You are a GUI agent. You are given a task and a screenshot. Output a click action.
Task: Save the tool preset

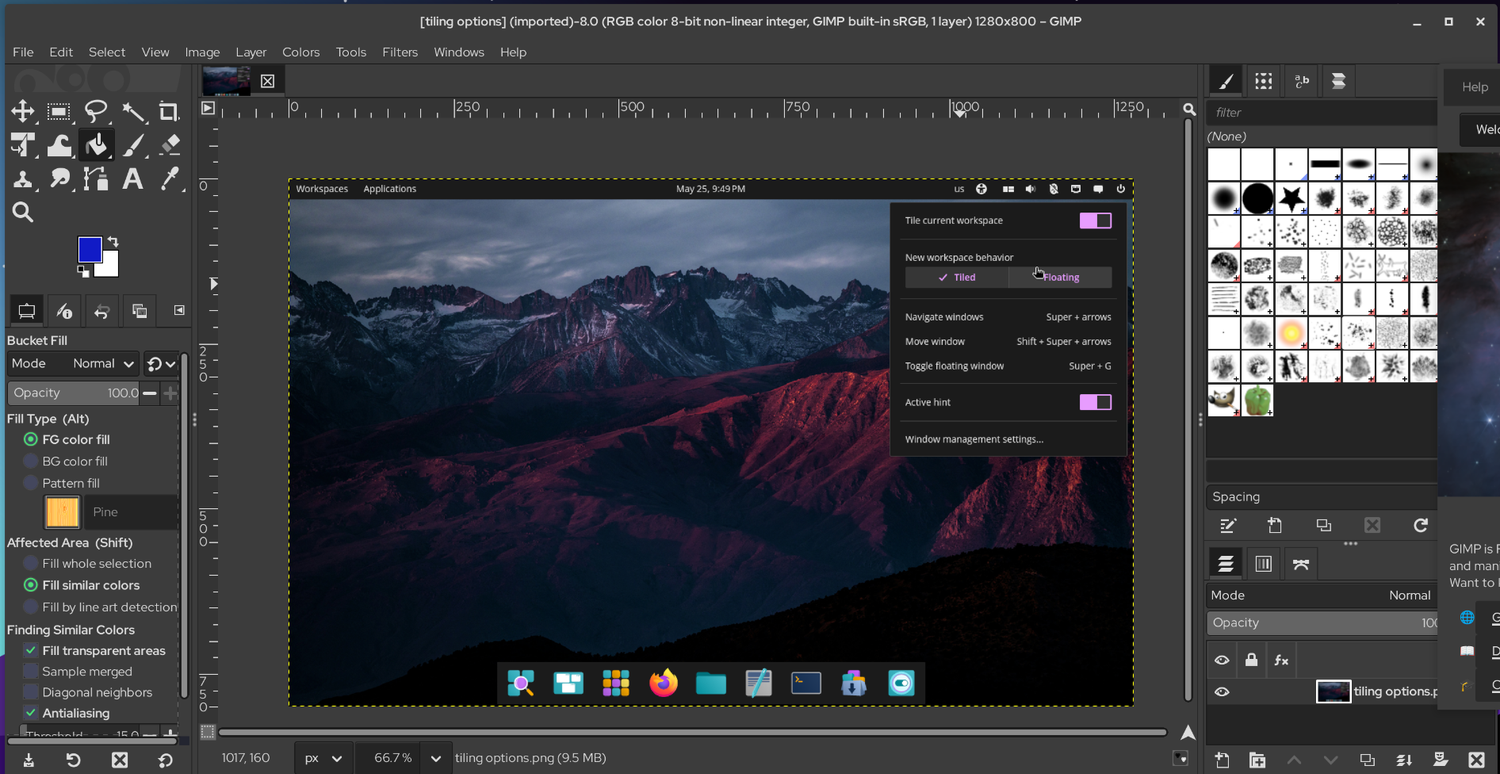28,760
